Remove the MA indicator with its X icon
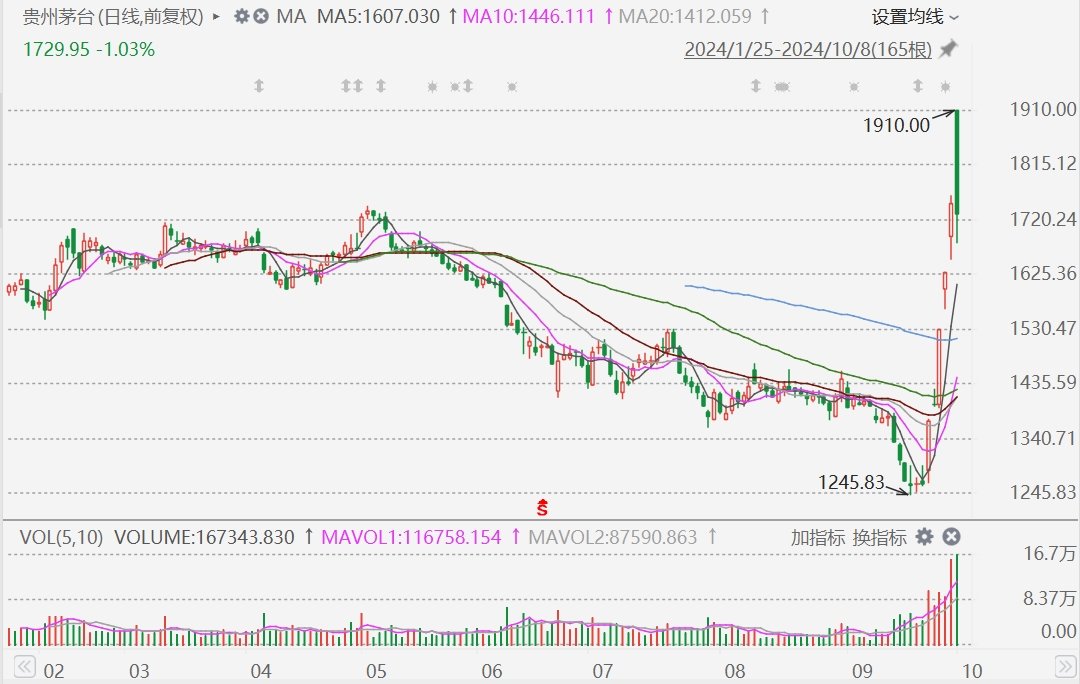 tap(260, 16)
